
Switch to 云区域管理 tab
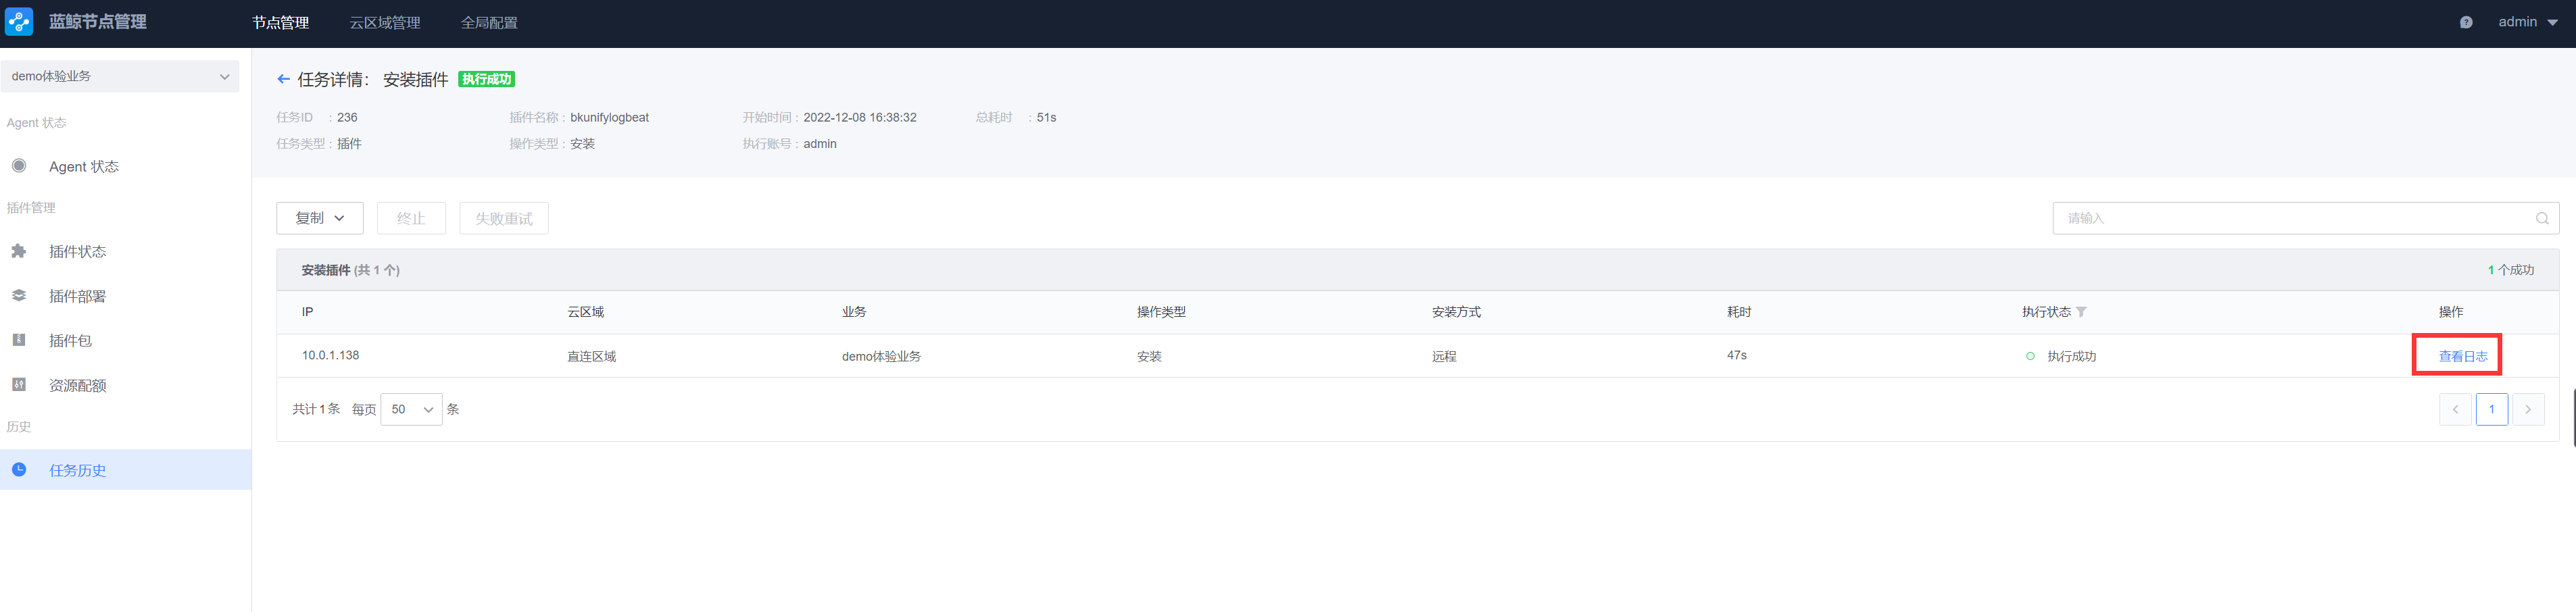(x=384, y=22)
